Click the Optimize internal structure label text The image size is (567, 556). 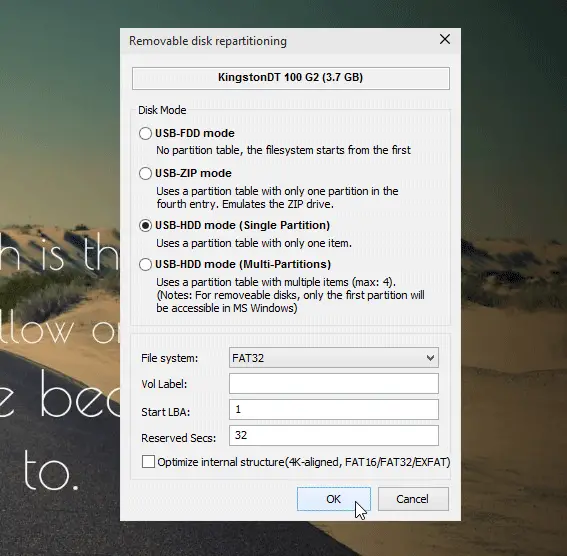[x=304, y=462]
